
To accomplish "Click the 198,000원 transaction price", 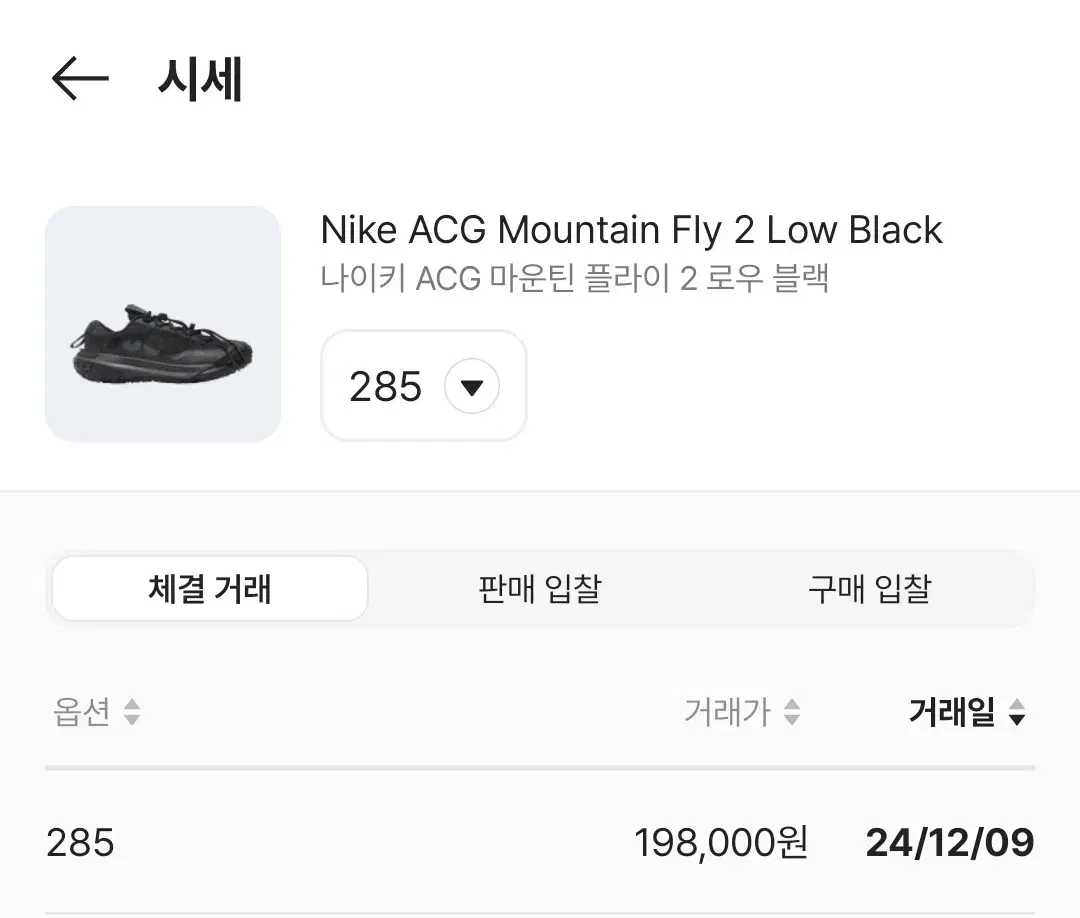I will (720, 843).
